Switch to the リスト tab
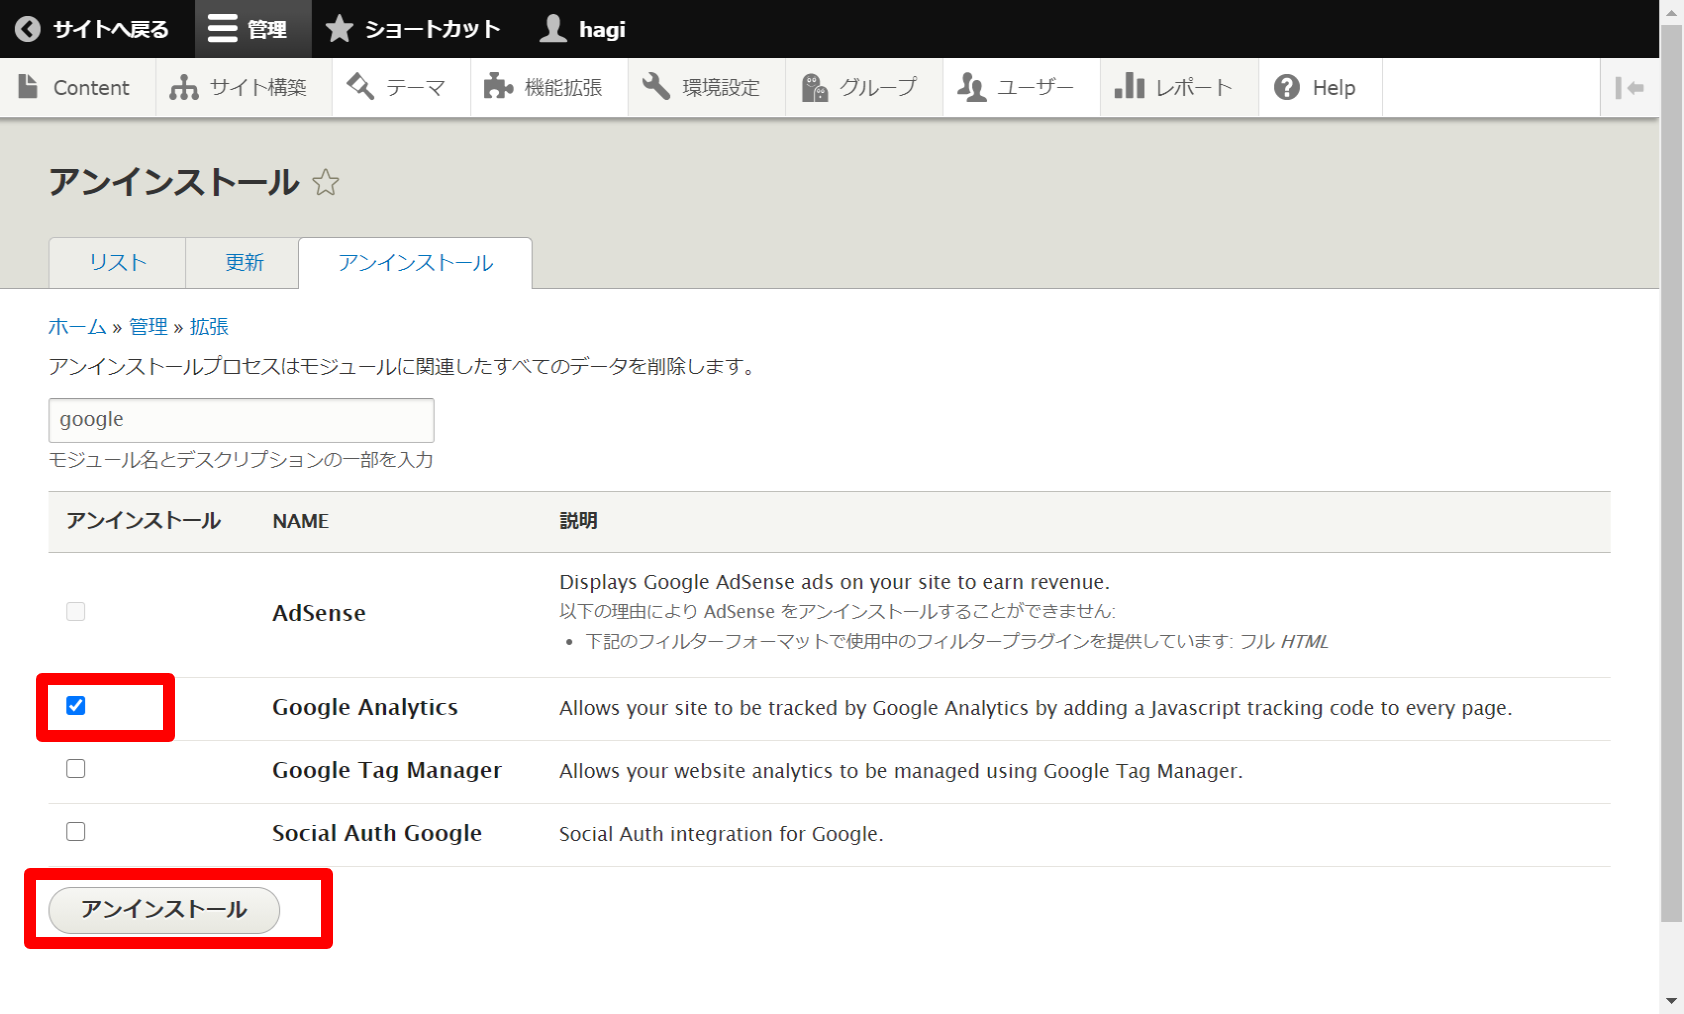The image size is (1684, 1014). tap(118, 263)
